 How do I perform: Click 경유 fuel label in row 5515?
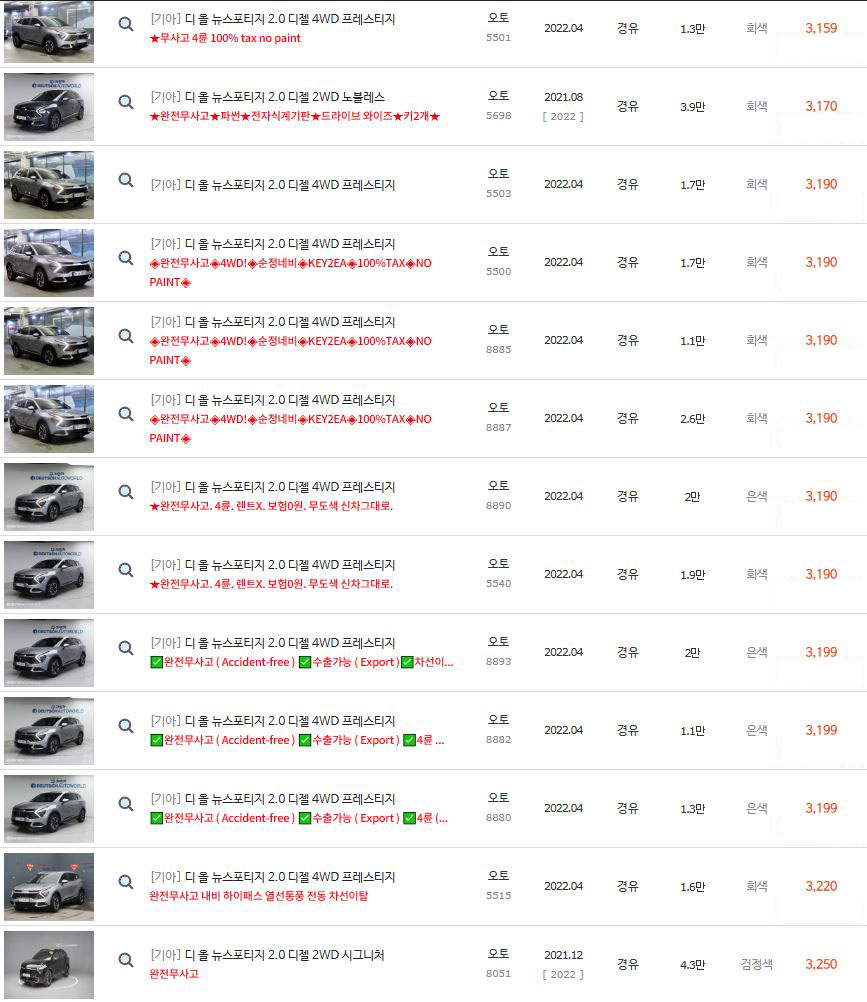click(x=627, y=886)
